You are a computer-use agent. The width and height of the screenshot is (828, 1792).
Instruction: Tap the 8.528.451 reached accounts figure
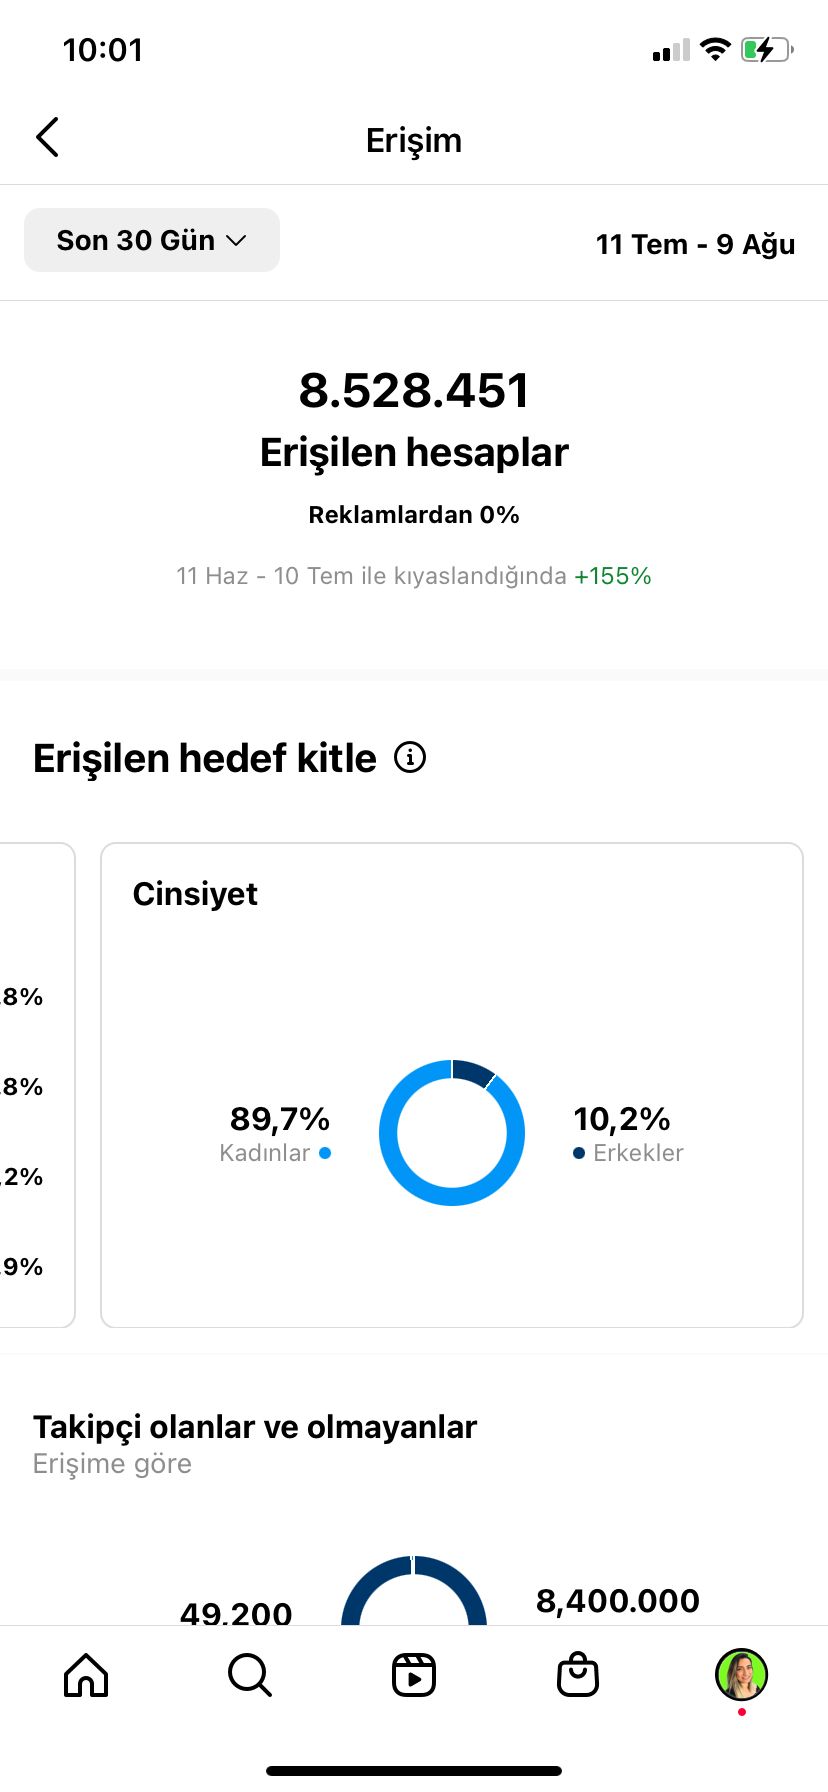pos(414,390)
